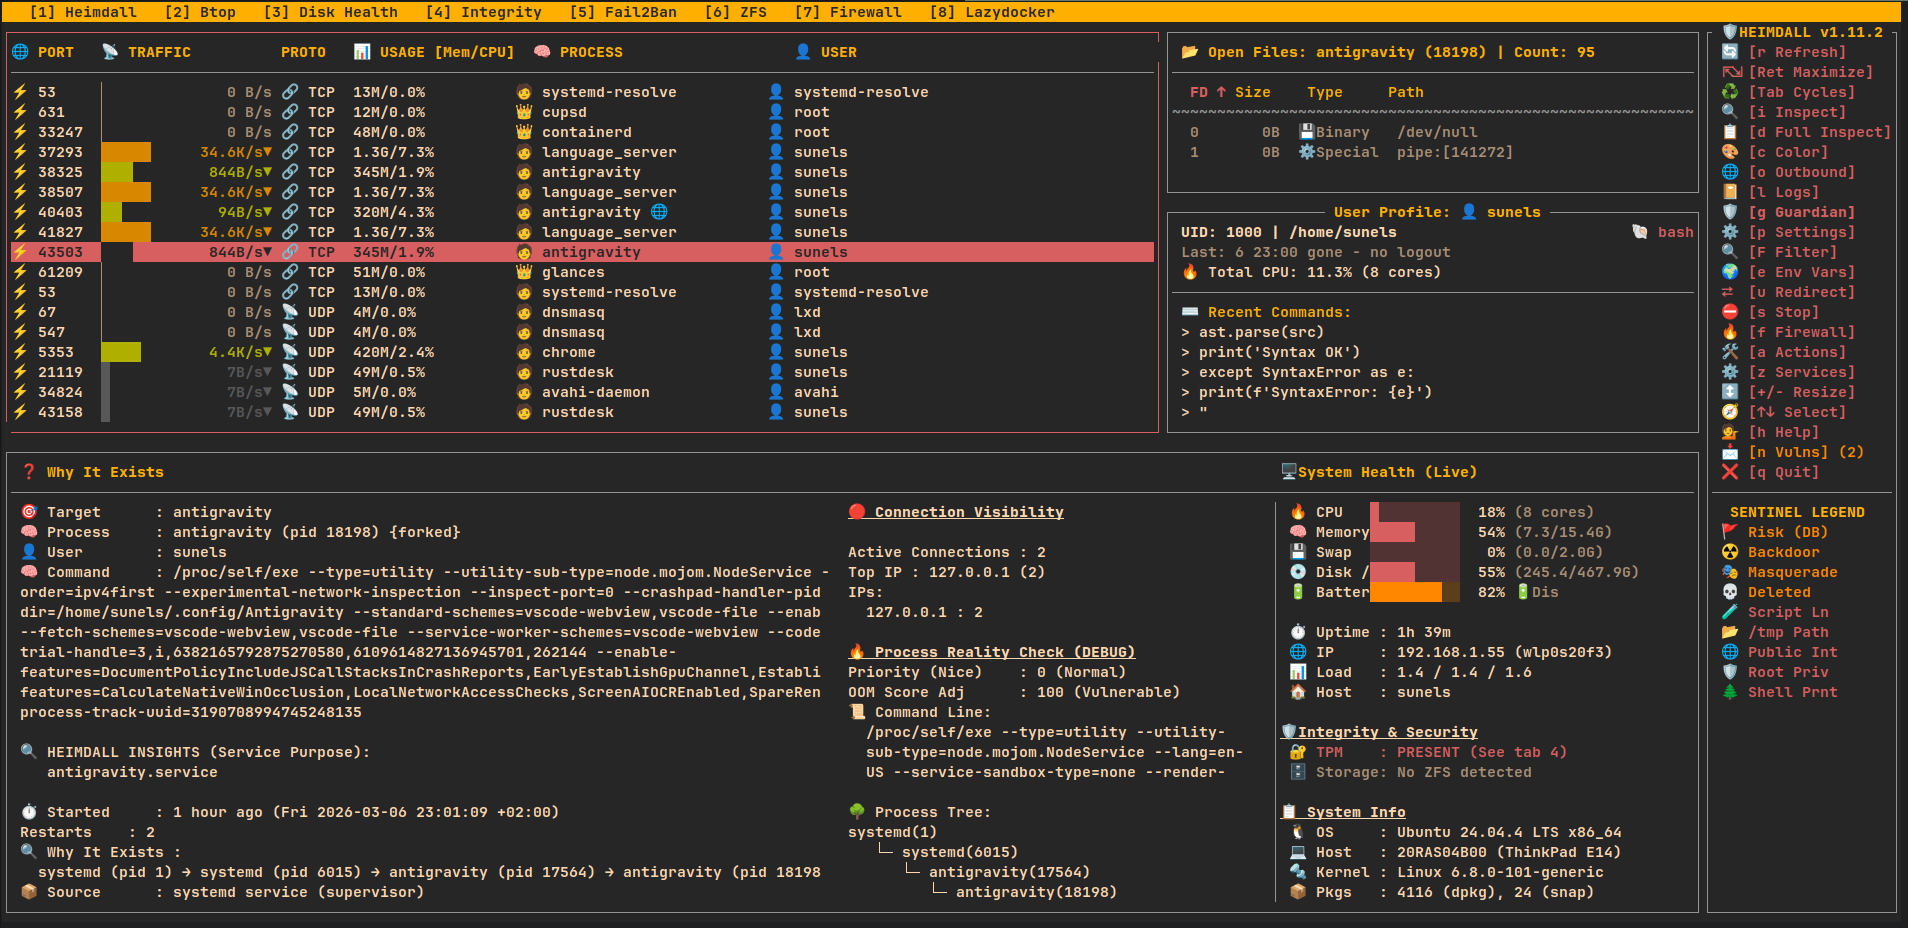Click the USER column header

click(839, 52)
